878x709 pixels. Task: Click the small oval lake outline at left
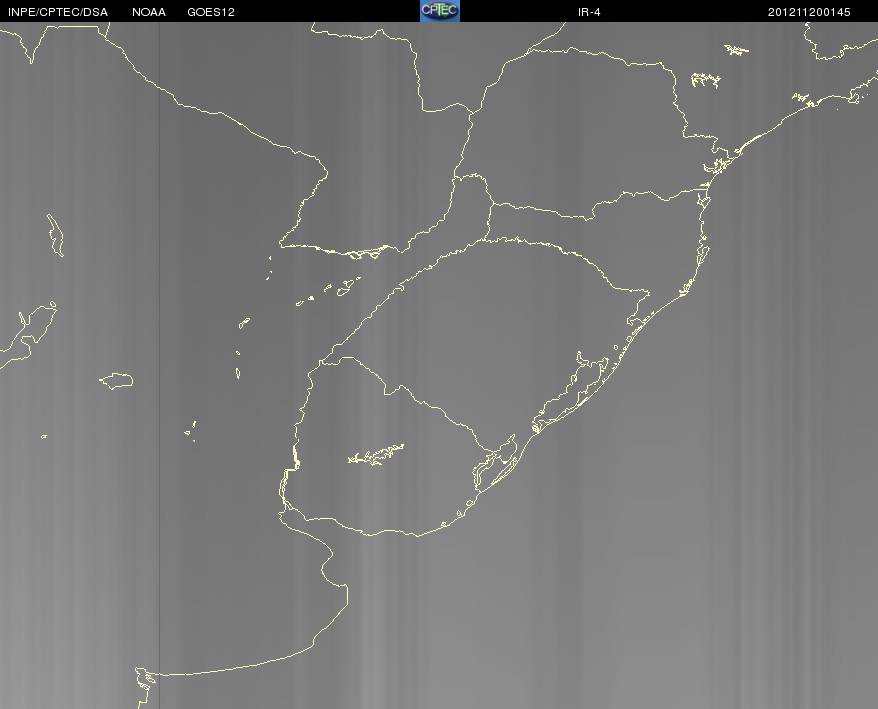(117, 381)
